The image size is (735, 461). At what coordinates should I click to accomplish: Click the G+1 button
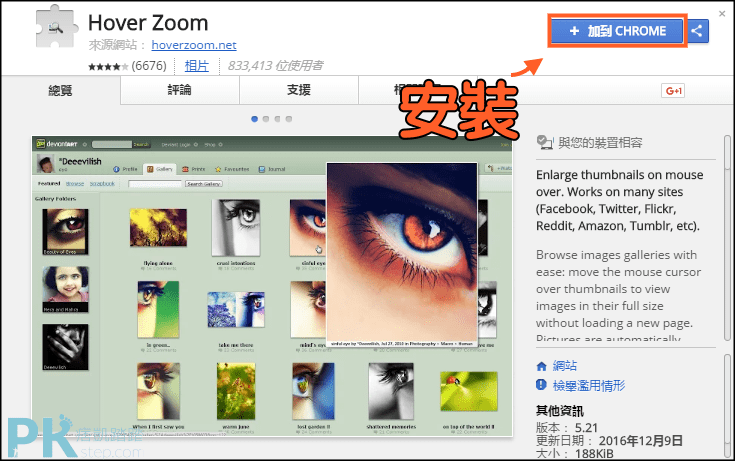[x=673, y=91]
